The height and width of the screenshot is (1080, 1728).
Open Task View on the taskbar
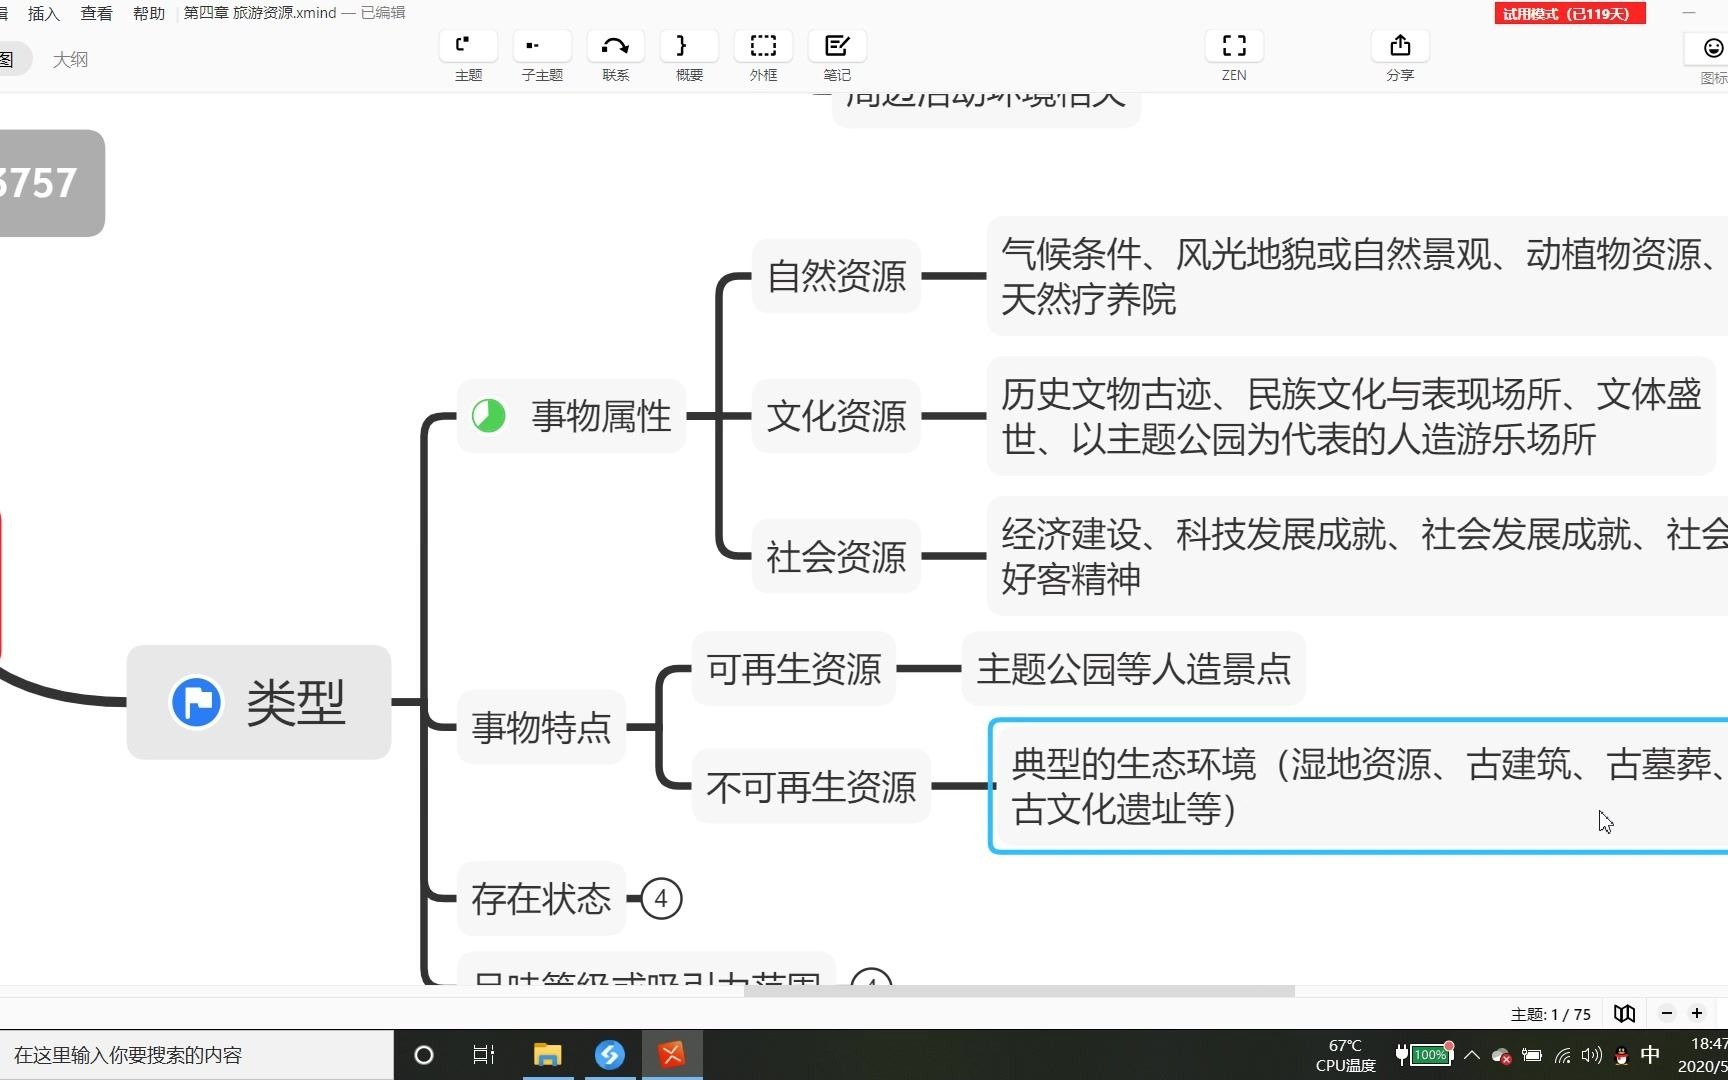coord(484,1055)
